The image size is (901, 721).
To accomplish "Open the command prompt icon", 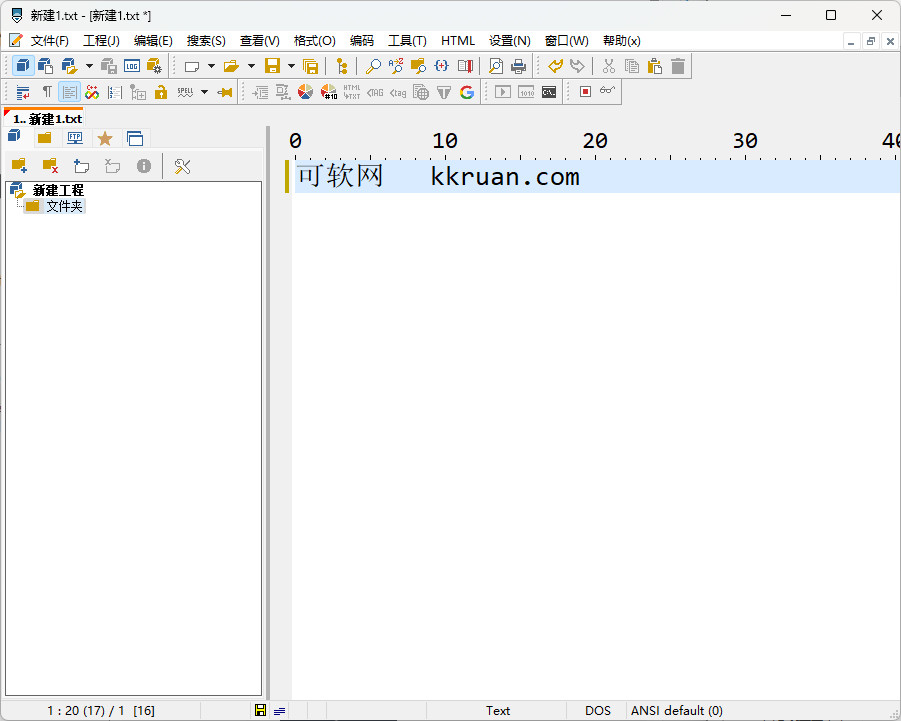I will (549, 92).
